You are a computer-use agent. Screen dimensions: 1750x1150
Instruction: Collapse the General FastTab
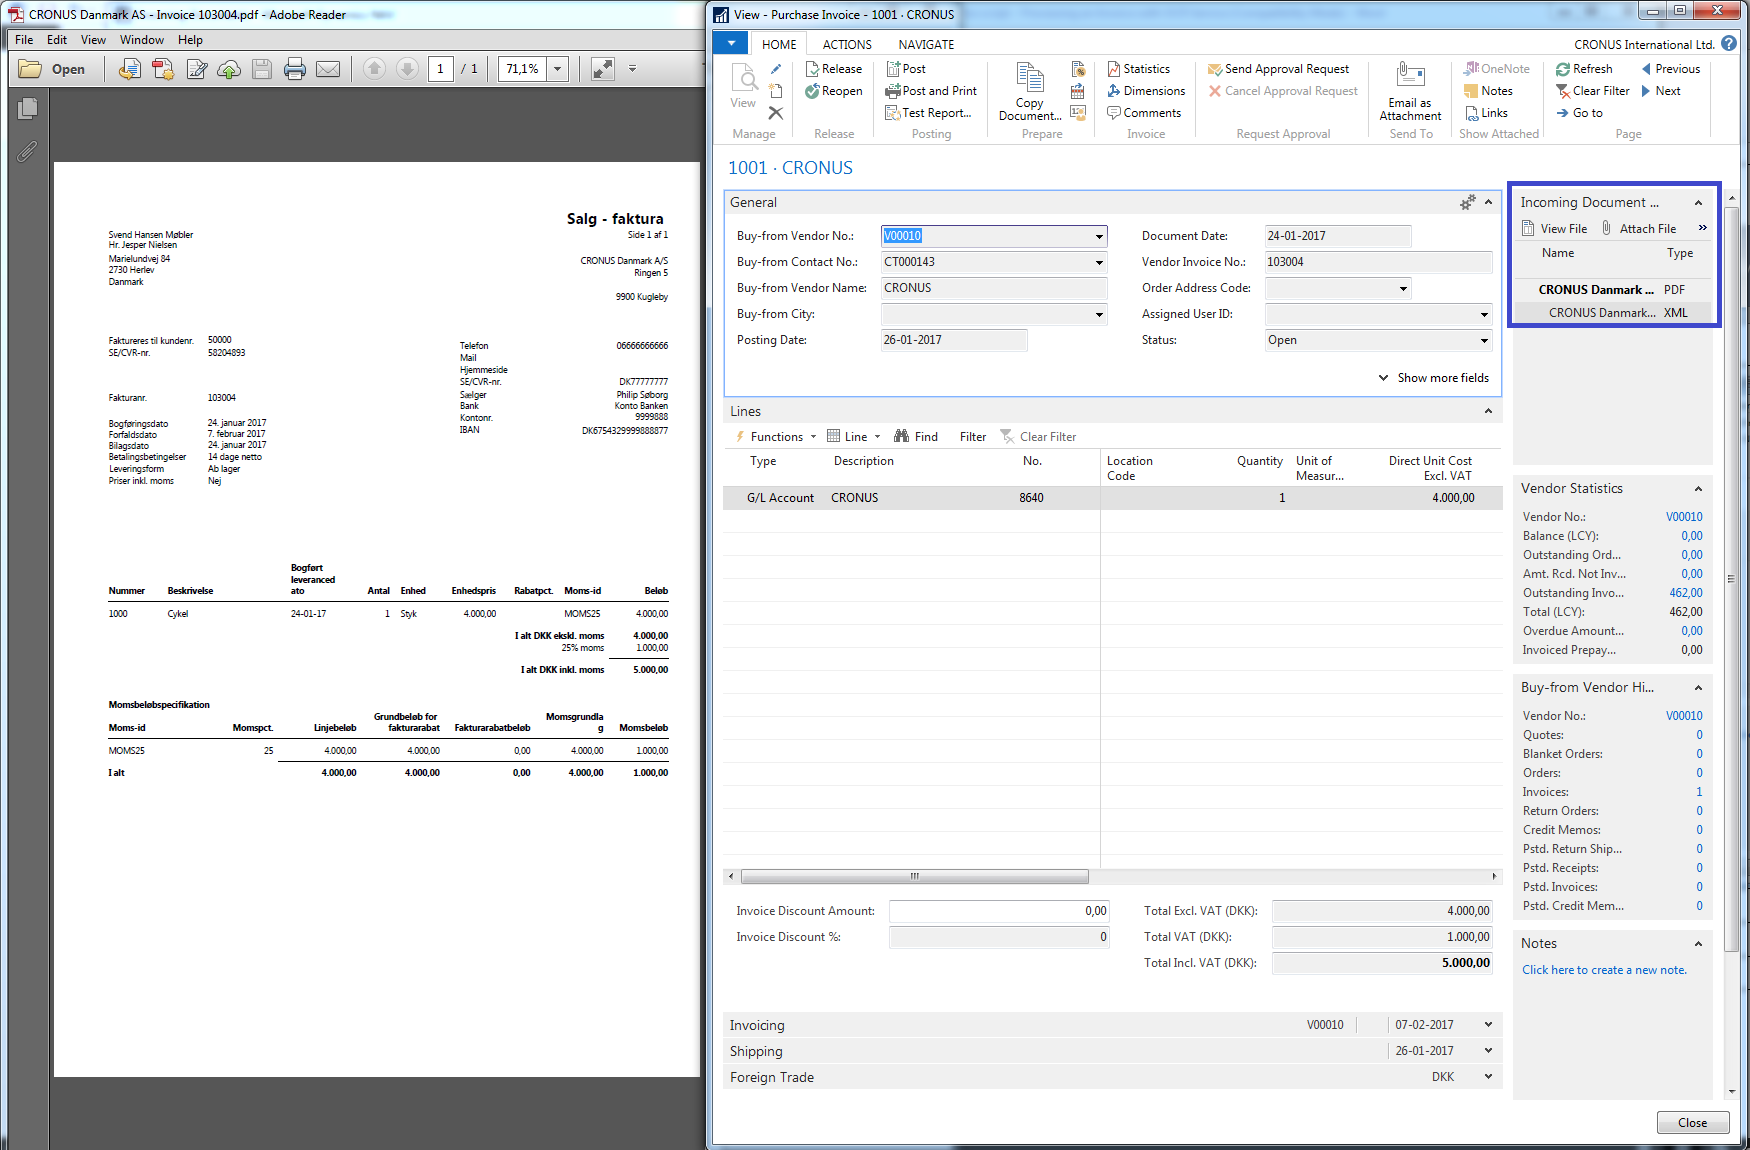pos(1488,202)
